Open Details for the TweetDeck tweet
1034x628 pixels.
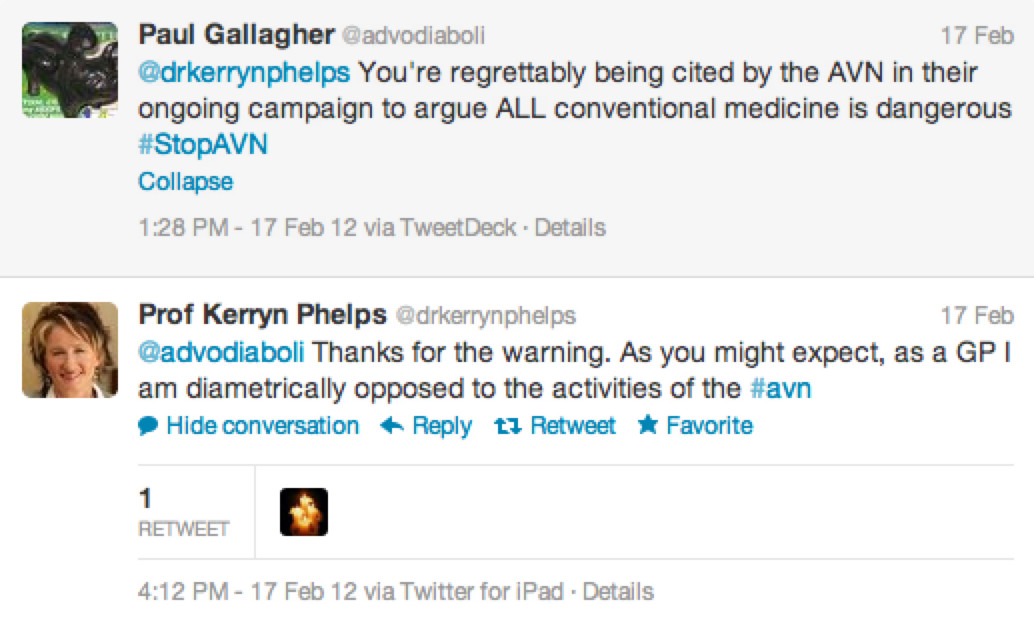[570, 228]
